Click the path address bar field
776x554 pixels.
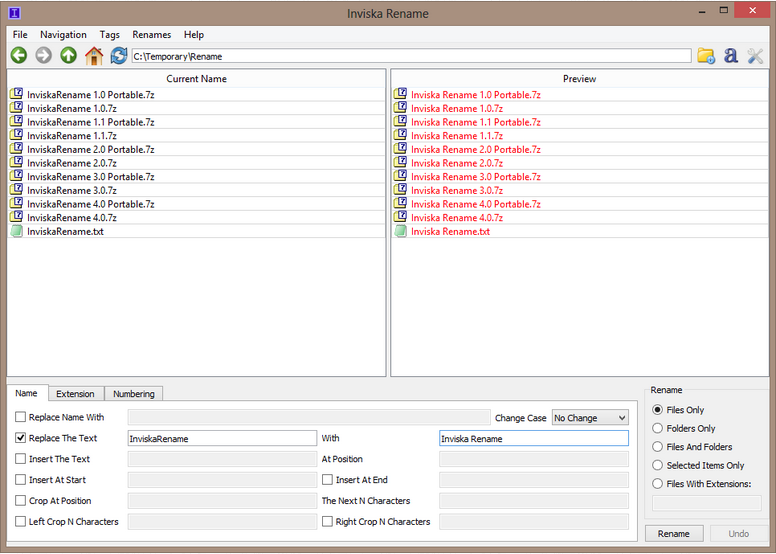point(411,56)
